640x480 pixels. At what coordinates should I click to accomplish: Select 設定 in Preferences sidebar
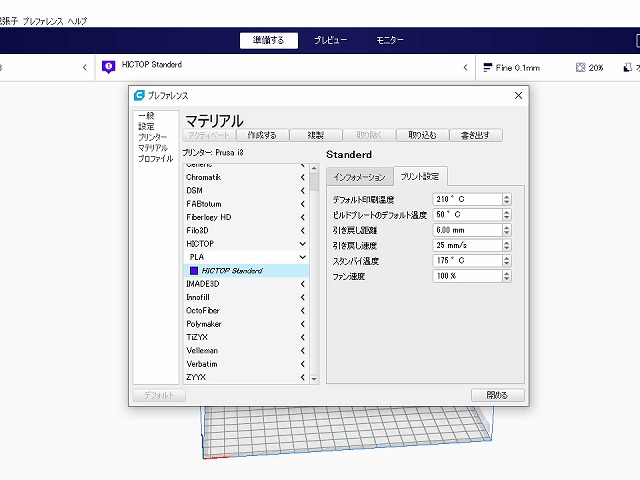[147, 127]
